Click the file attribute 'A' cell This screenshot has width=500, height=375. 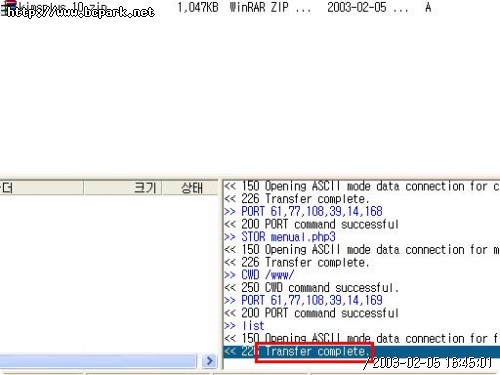(x=428, y=7)
